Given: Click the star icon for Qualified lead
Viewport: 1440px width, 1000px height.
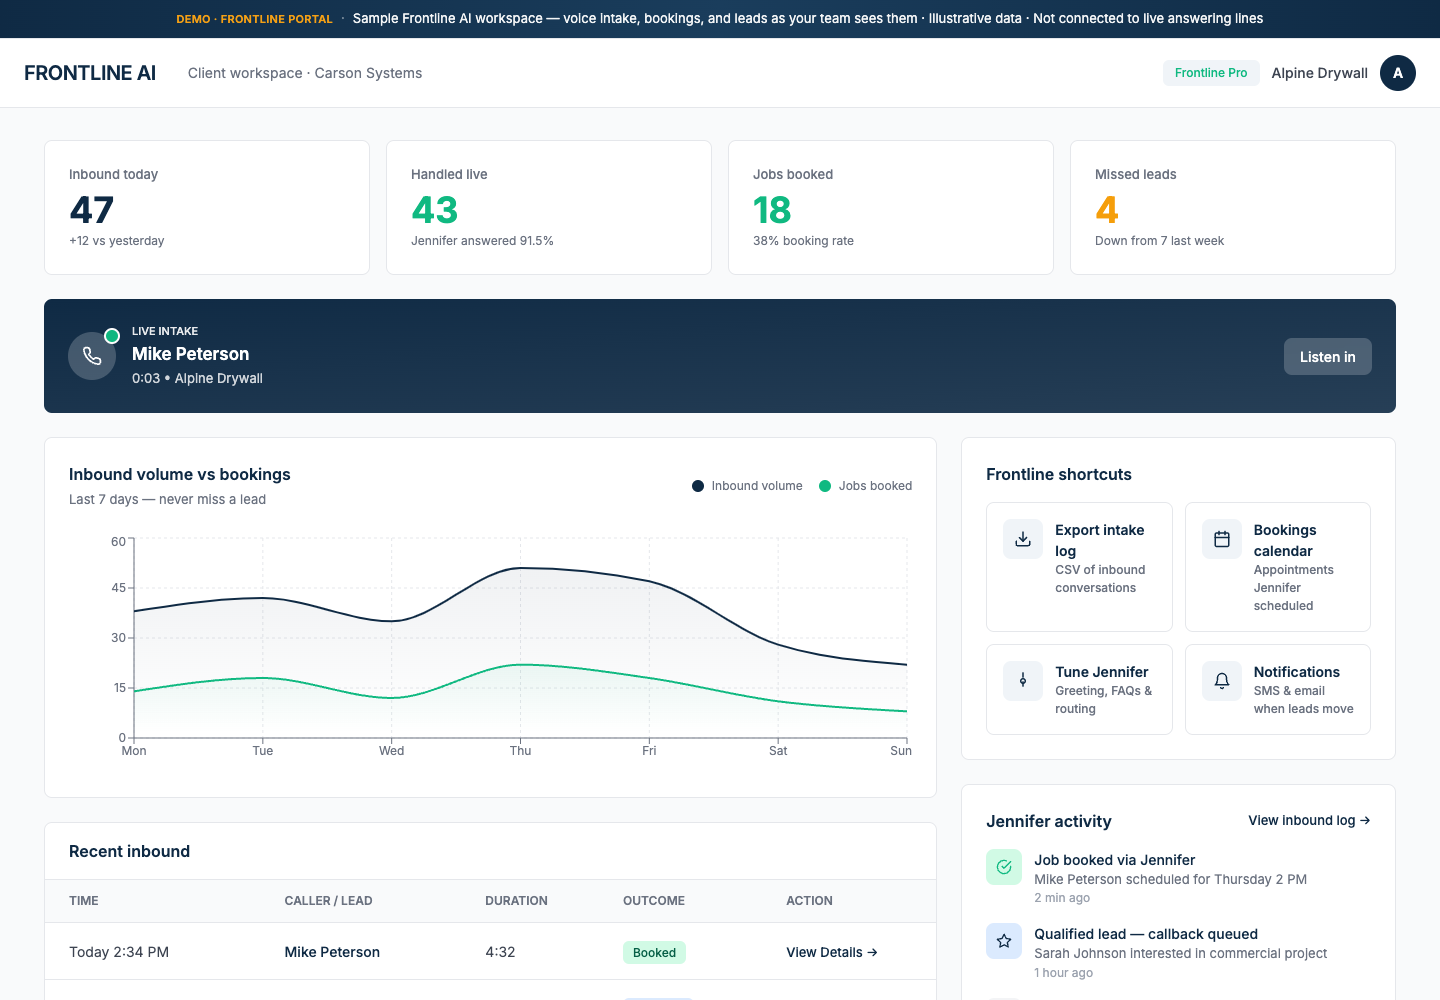Looking at the screenshot, I should click(x=1004, y=941).
